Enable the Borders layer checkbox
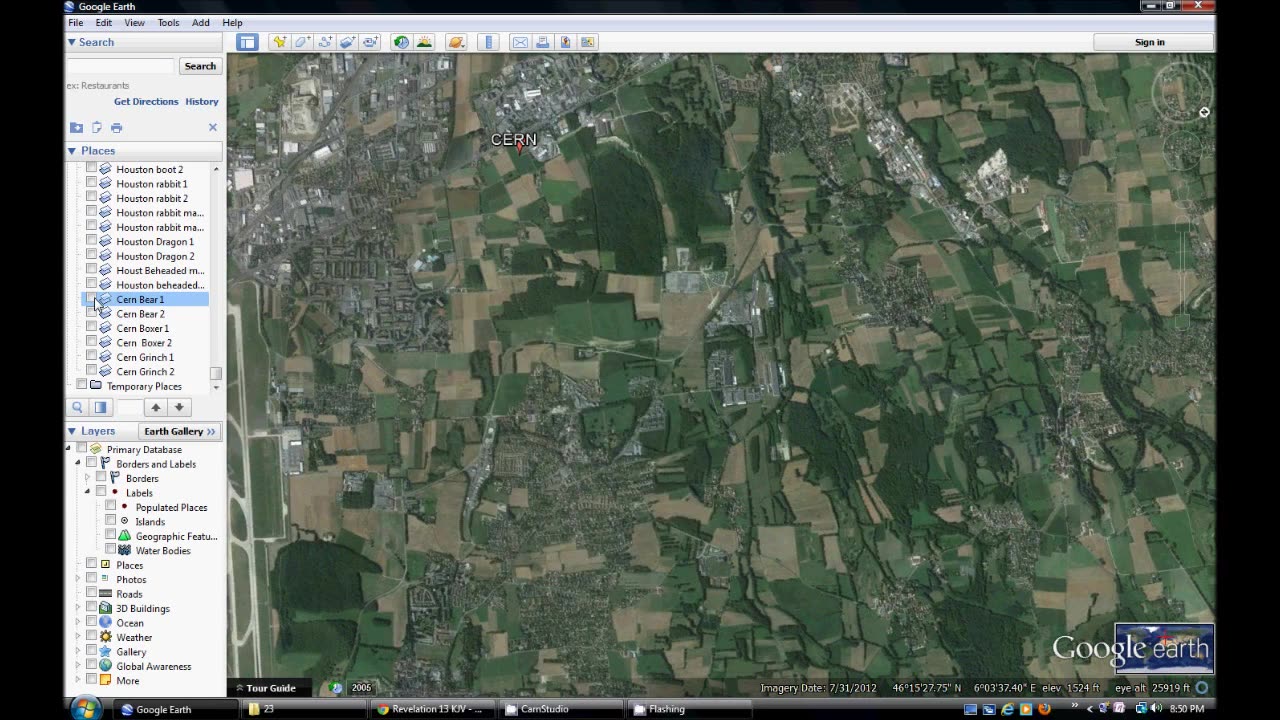This screenshot has height=720, width=1280. coord(101,478)
